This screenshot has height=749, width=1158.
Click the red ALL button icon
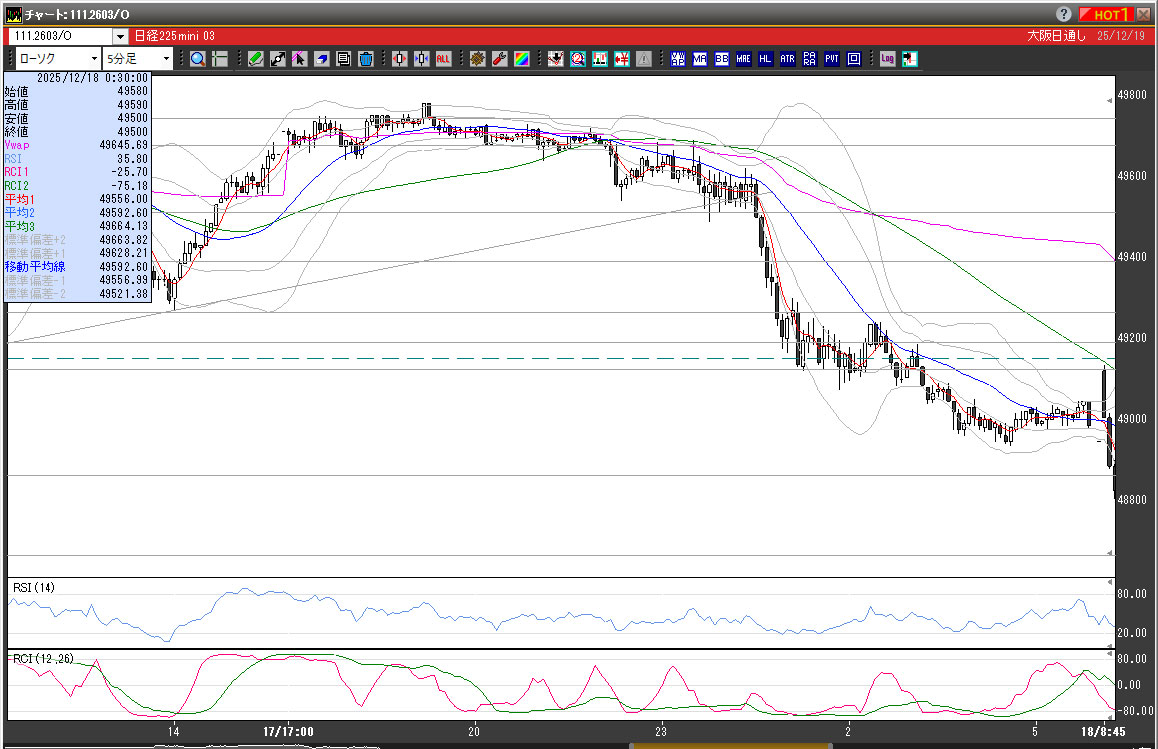point(443,59)
